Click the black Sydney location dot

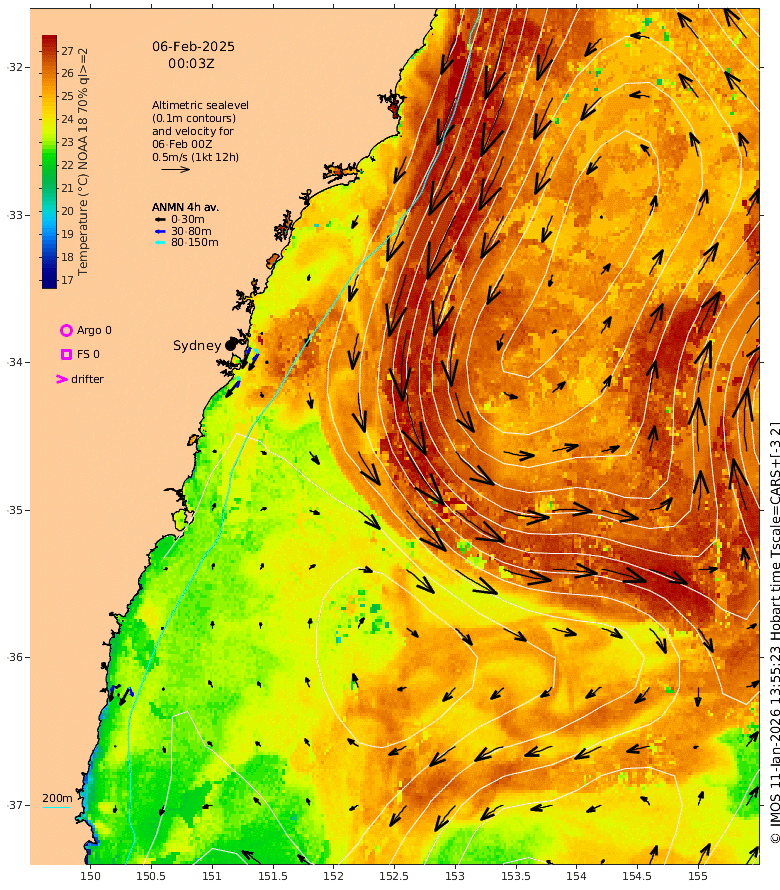coord(230,345)
